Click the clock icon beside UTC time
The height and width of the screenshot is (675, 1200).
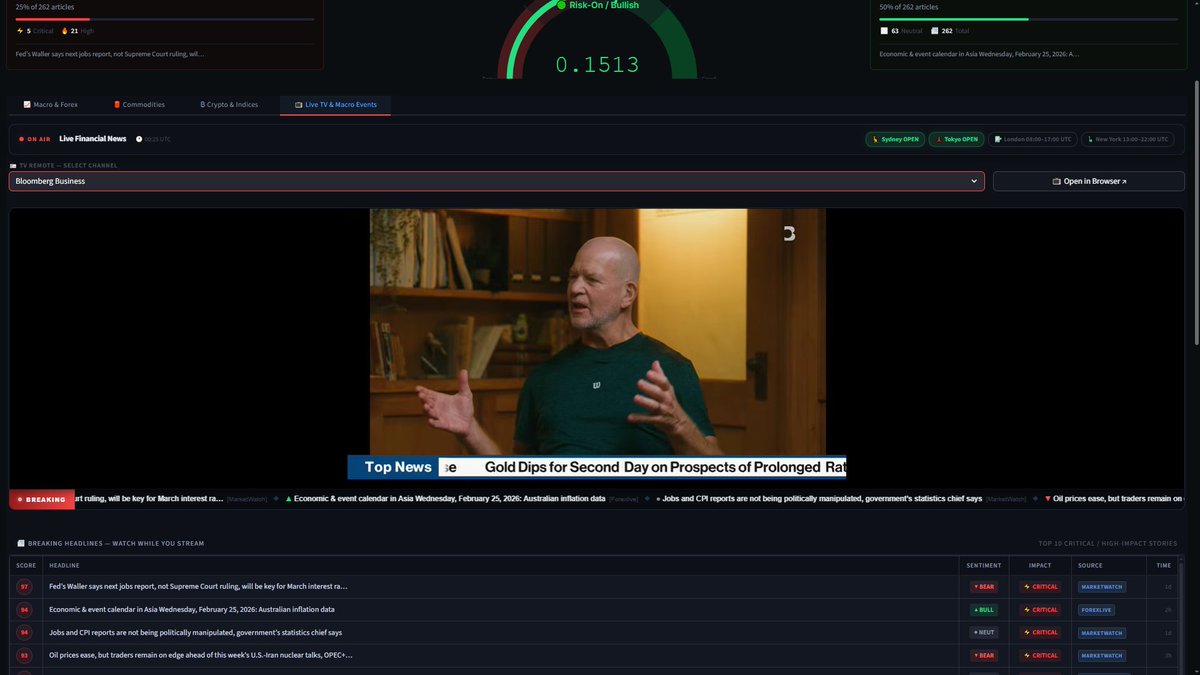(x=137, y=139)
